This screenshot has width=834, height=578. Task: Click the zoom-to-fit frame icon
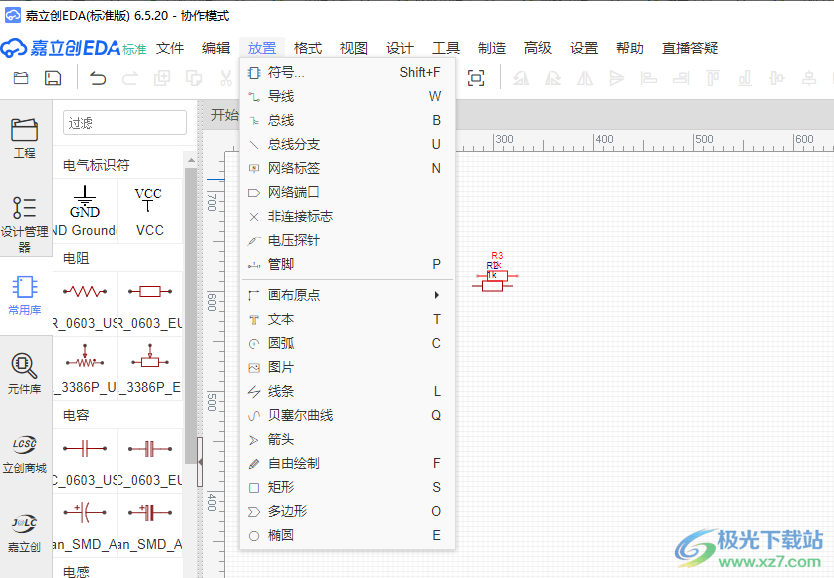click(x=476, y=78)
